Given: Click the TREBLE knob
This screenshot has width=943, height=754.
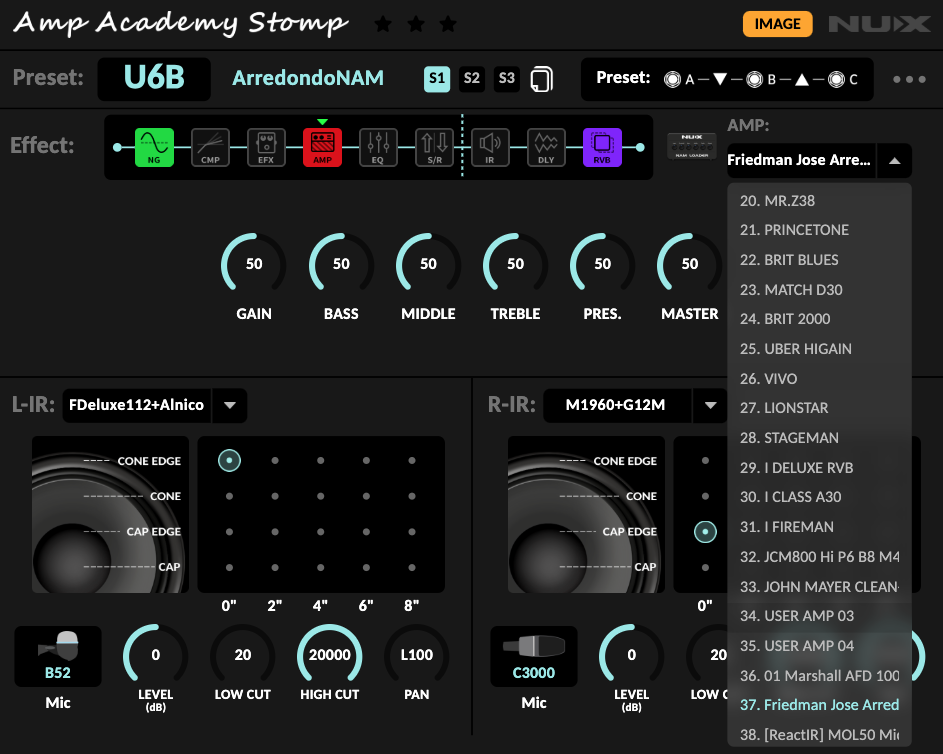Looking at the screenshot, I should [x=515, y=263].
